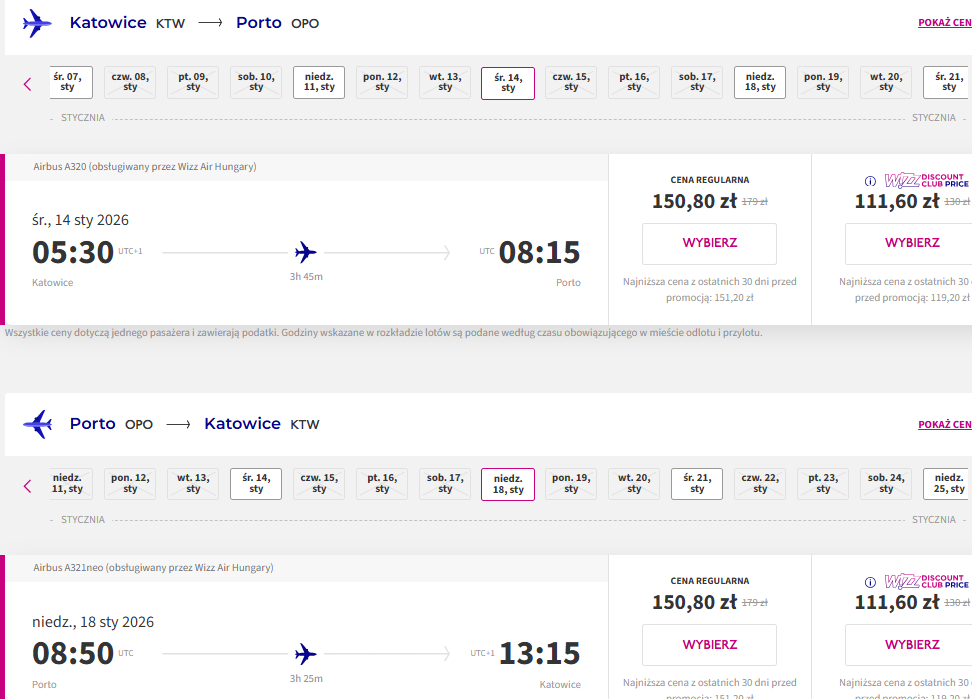Show earlier return dates with left chevron
The image size is (972, 699).
[x=27, y=486]
